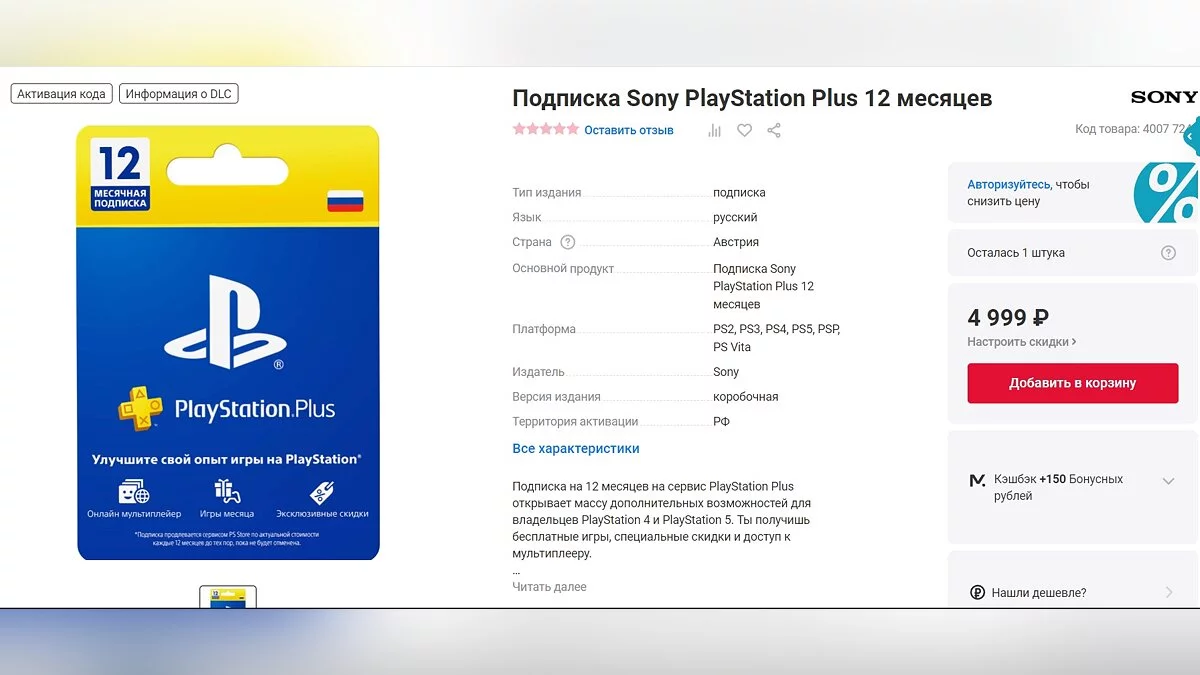
Task: Click the Версия издания value коробочная
Action: [x=745, y=397]
